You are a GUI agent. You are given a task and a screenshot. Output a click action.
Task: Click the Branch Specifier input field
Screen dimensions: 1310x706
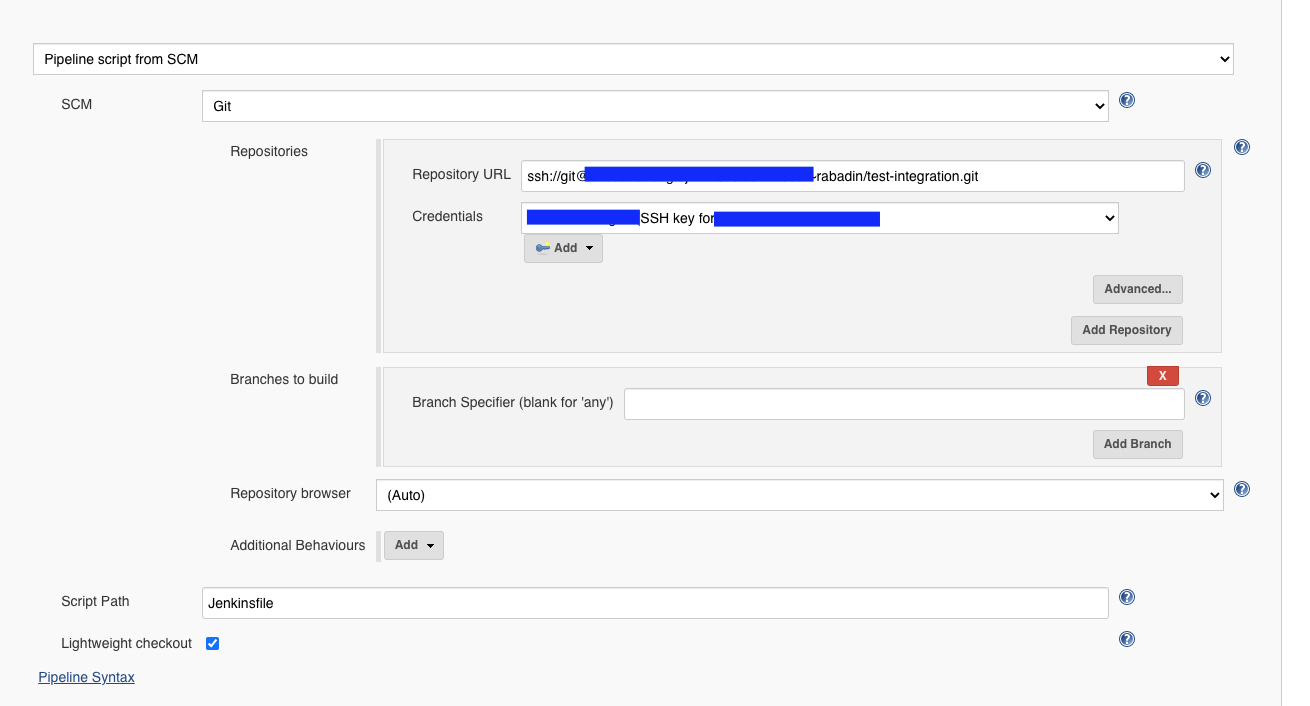point(905,403)
